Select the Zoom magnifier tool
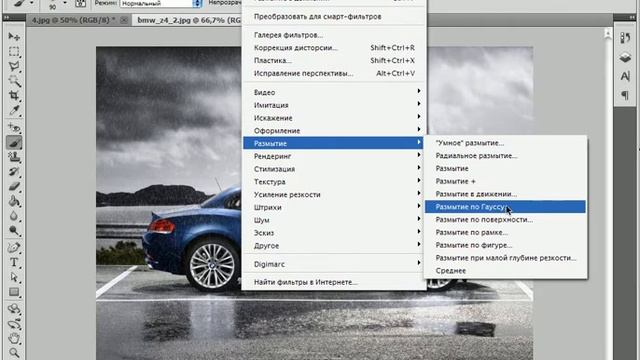This screenshot has height=360, width=640. click(14, 353)
